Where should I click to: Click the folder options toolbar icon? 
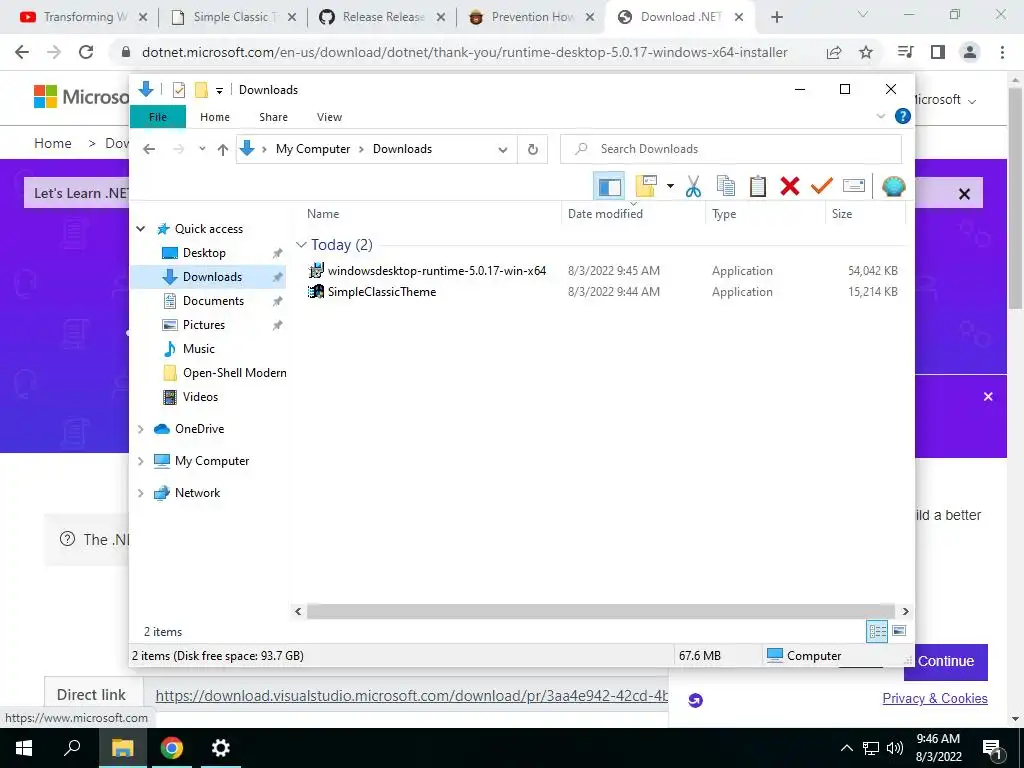point(645,186)
